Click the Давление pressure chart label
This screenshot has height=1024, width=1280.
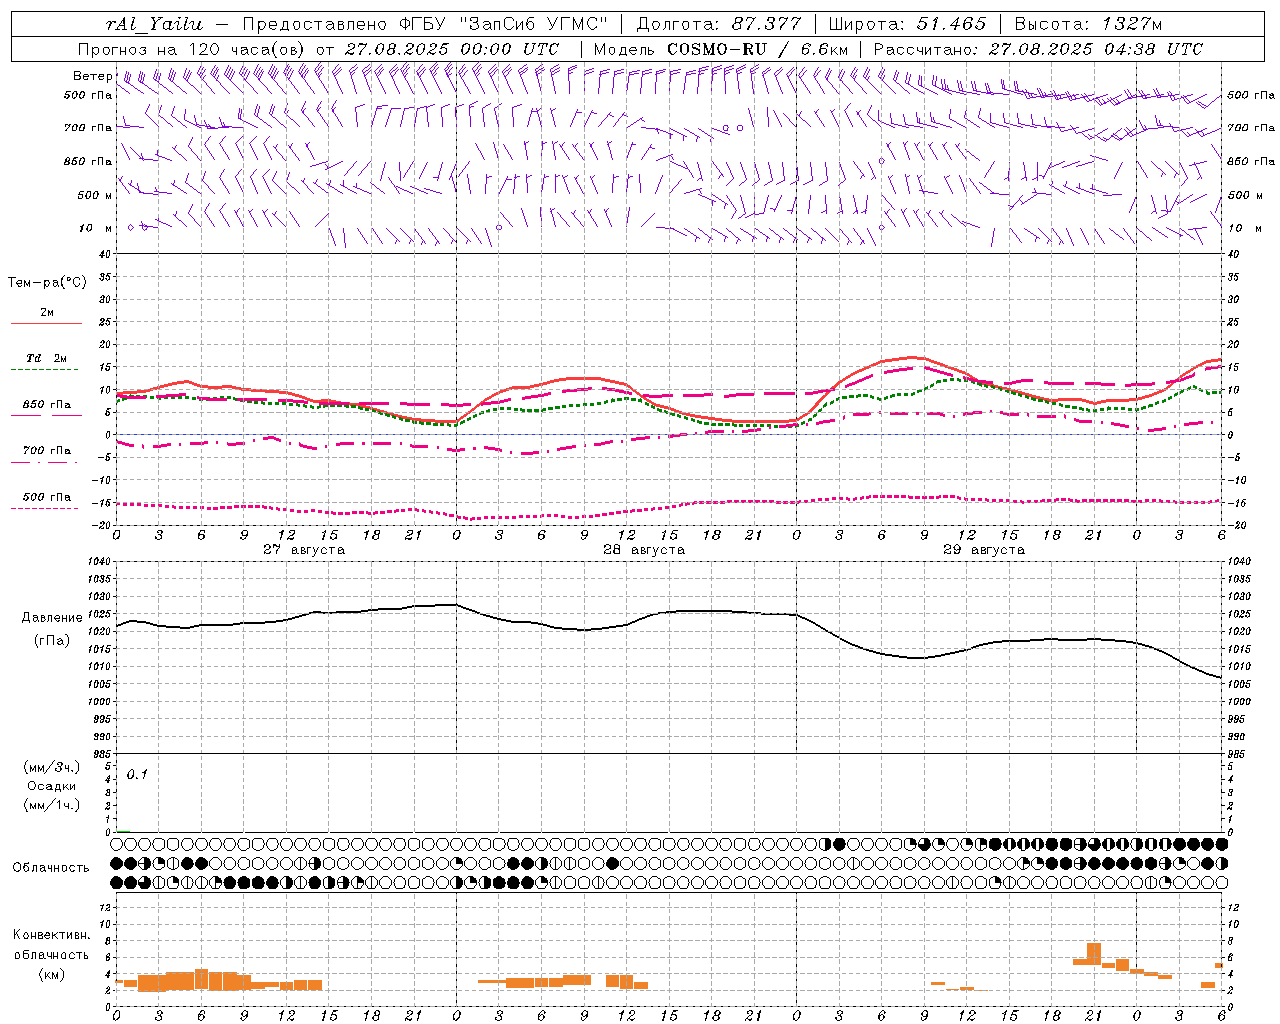point(52,618)
